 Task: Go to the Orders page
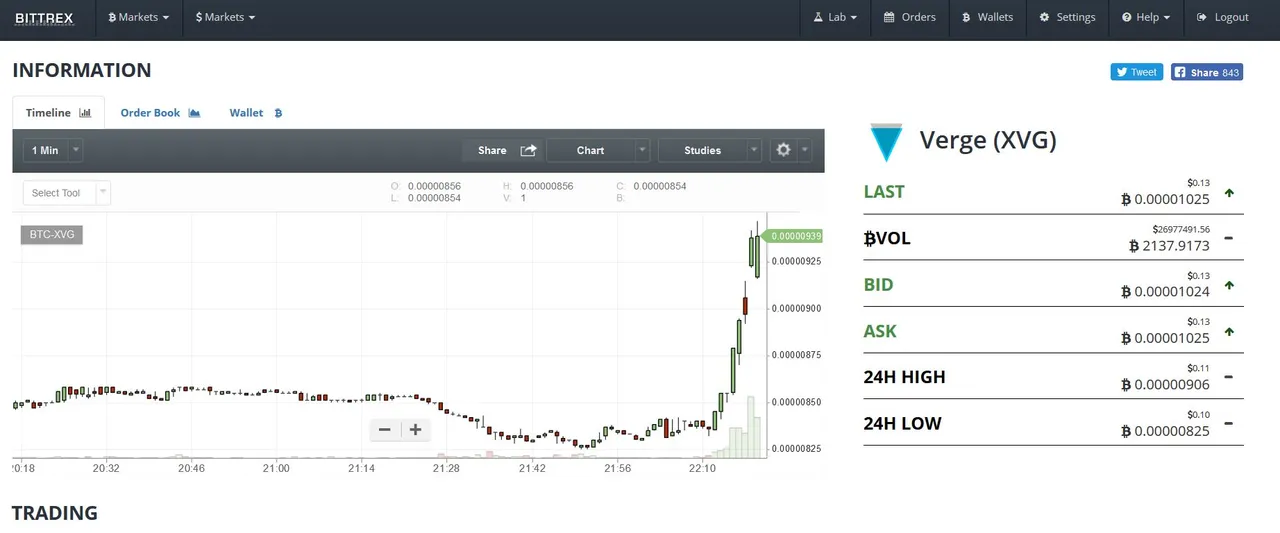point(909,17)
